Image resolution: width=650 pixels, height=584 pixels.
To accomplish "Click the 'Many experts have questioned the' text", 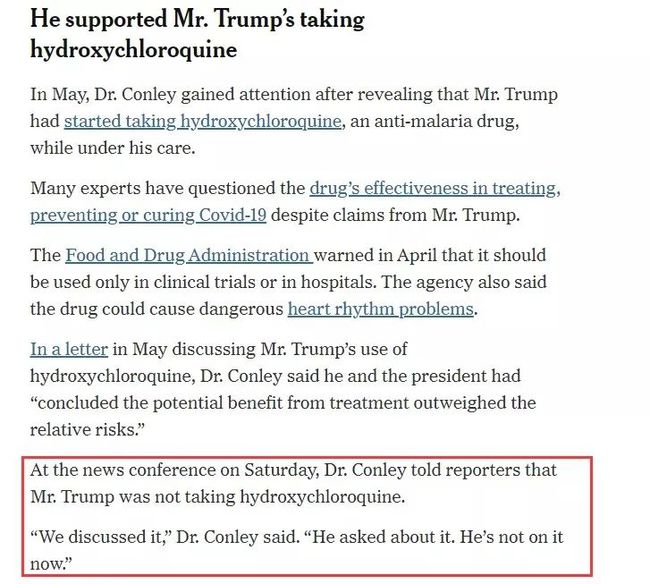I will coord(167,189).
